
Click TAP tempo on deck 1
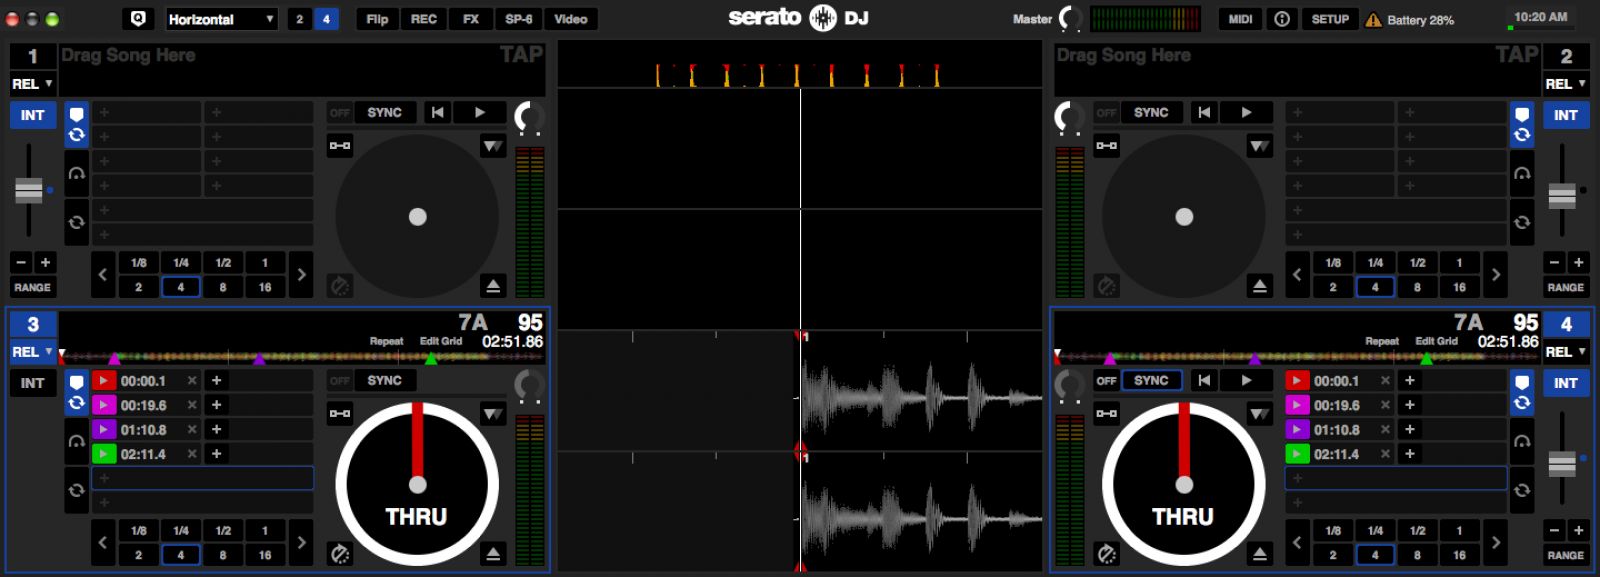(521, 55)
